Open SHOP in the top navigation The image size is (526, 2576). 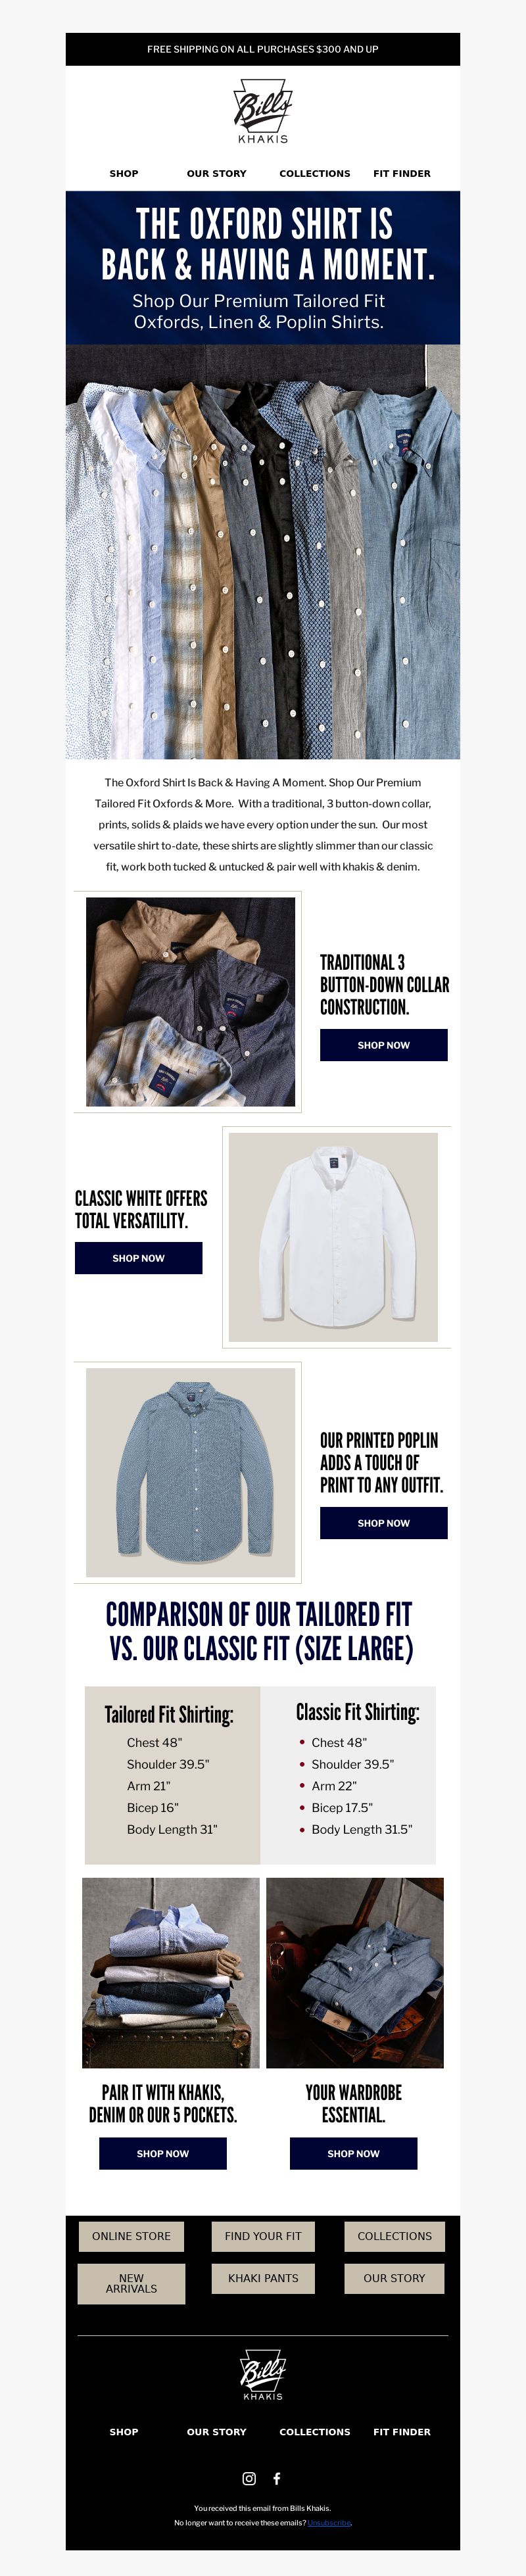pos(124,173)
